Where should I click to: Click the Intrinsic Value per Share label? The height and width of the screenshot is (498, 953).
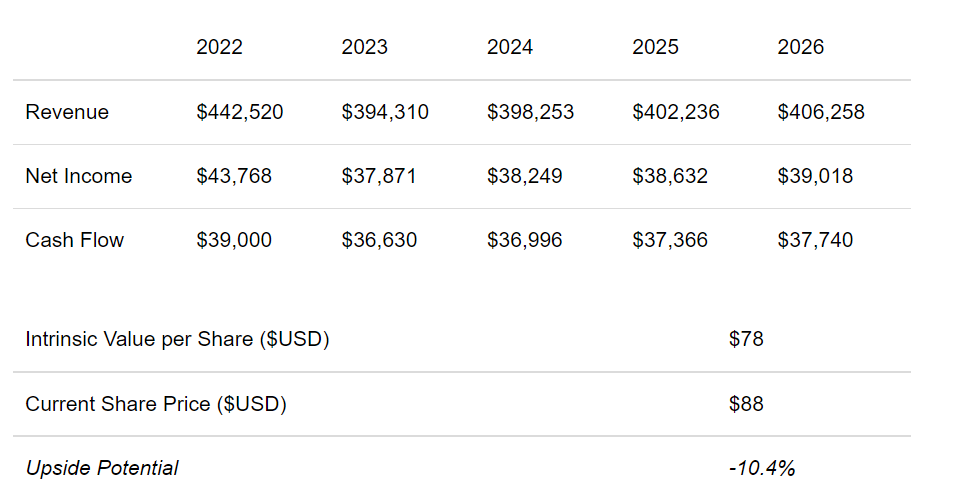tap(177, 339)
